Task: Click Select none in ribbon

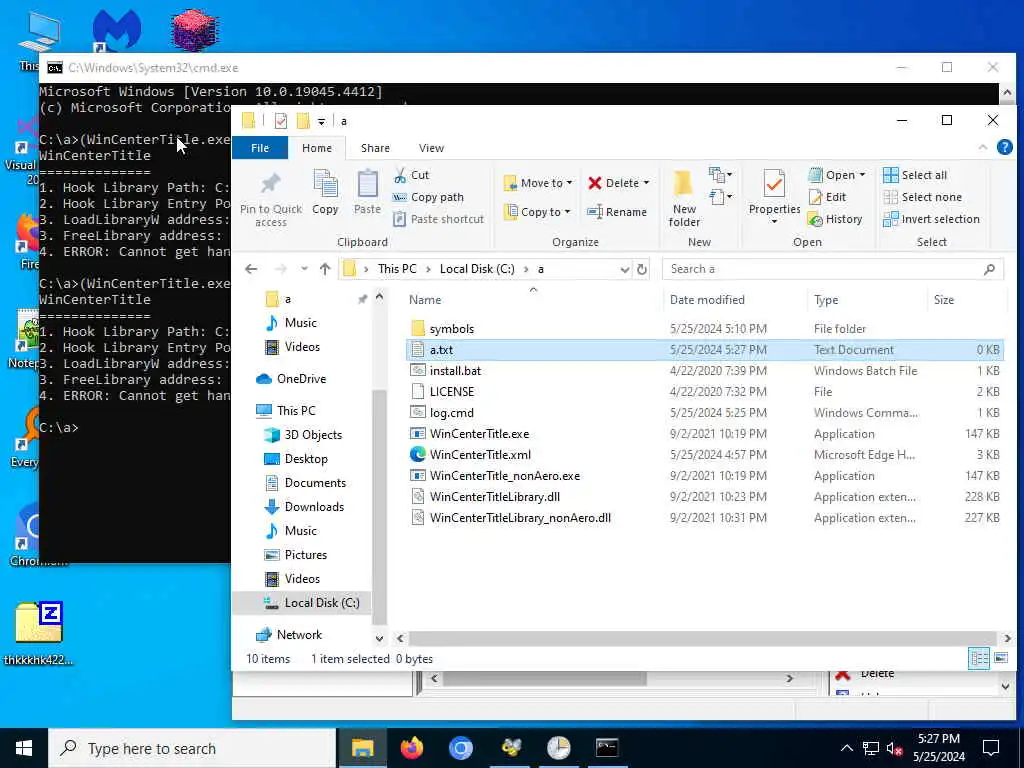Action: [922, 197]
